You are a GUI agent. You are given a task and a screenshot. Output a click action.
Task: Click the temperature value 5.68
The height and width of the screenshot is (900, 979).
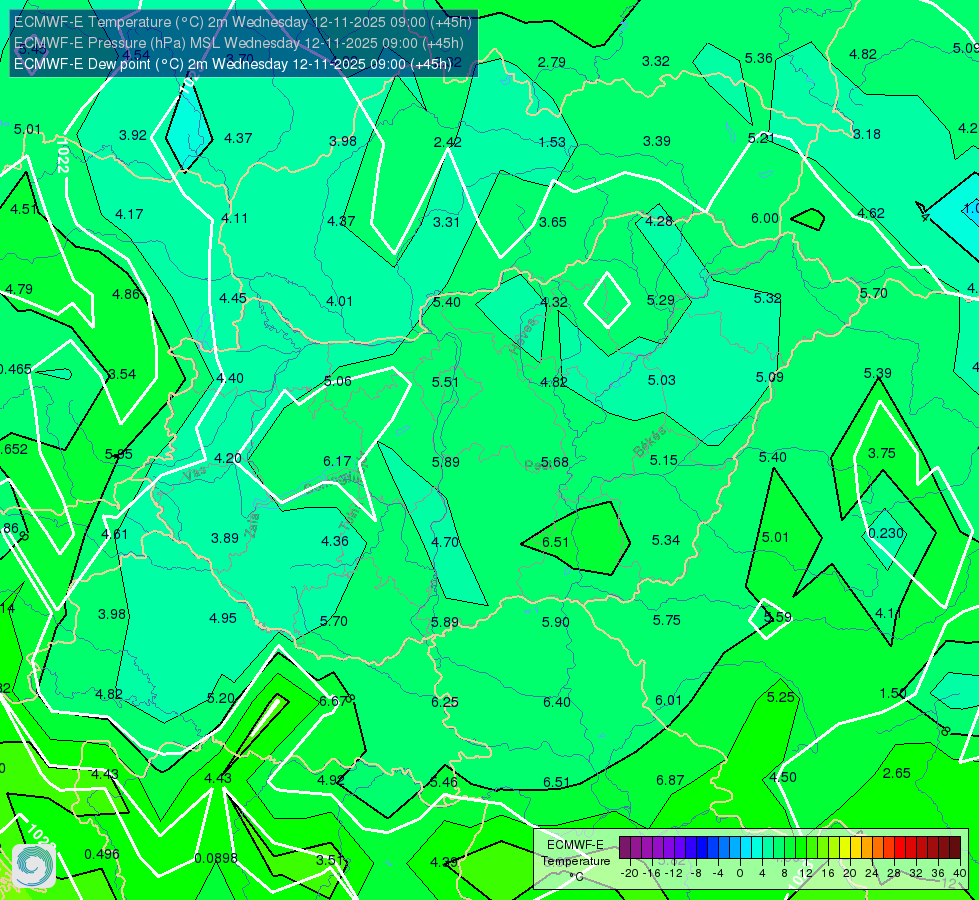(554, 462)
